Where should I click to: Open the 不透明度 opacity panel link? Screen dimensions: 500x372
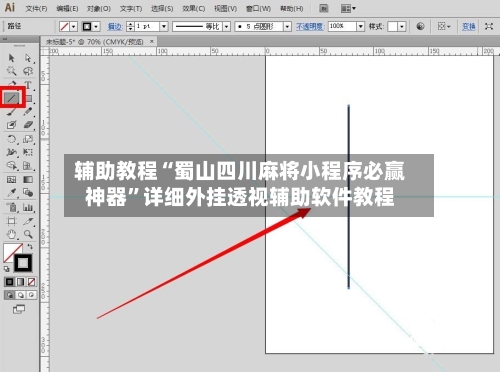tap(310, 26)
